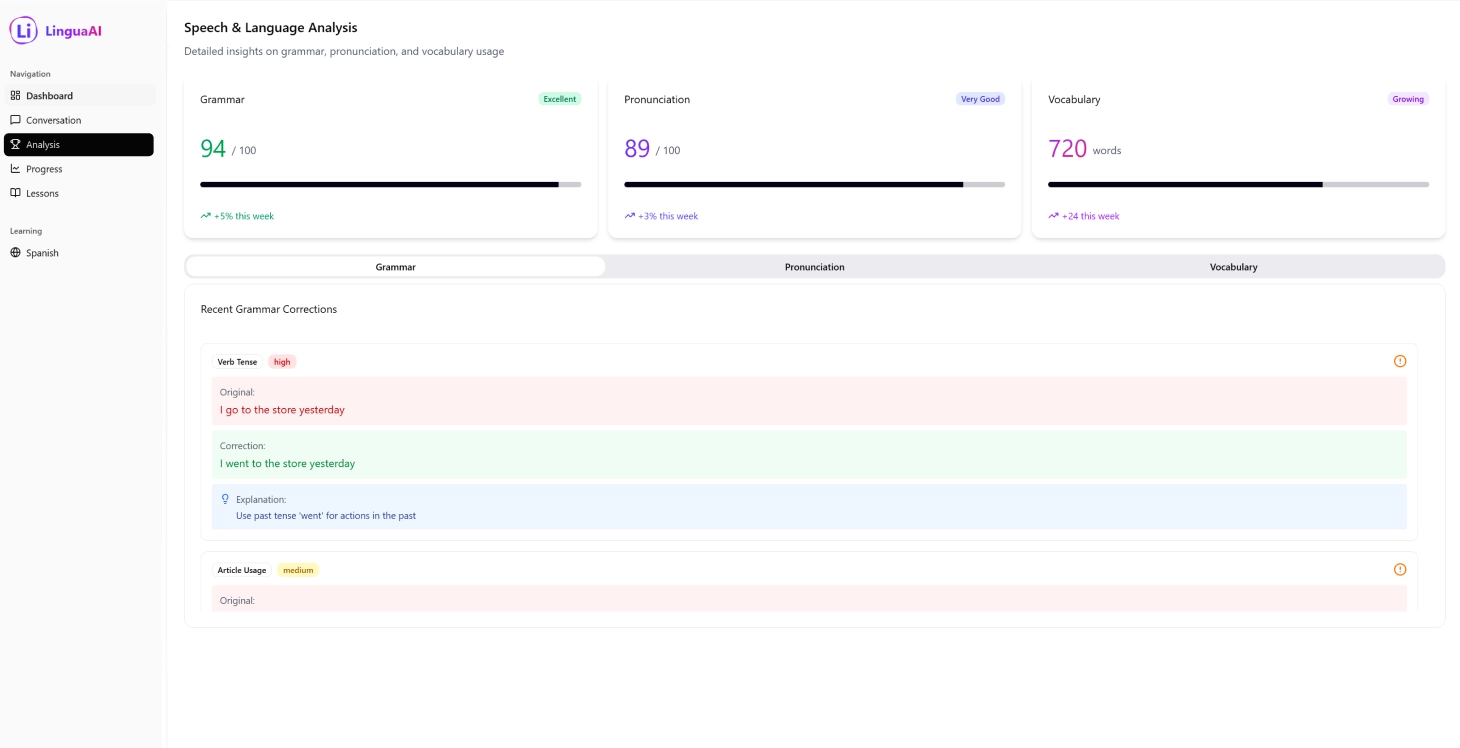
Task: Open the Vocabulary tab
Action: [x=1233, y=267]
